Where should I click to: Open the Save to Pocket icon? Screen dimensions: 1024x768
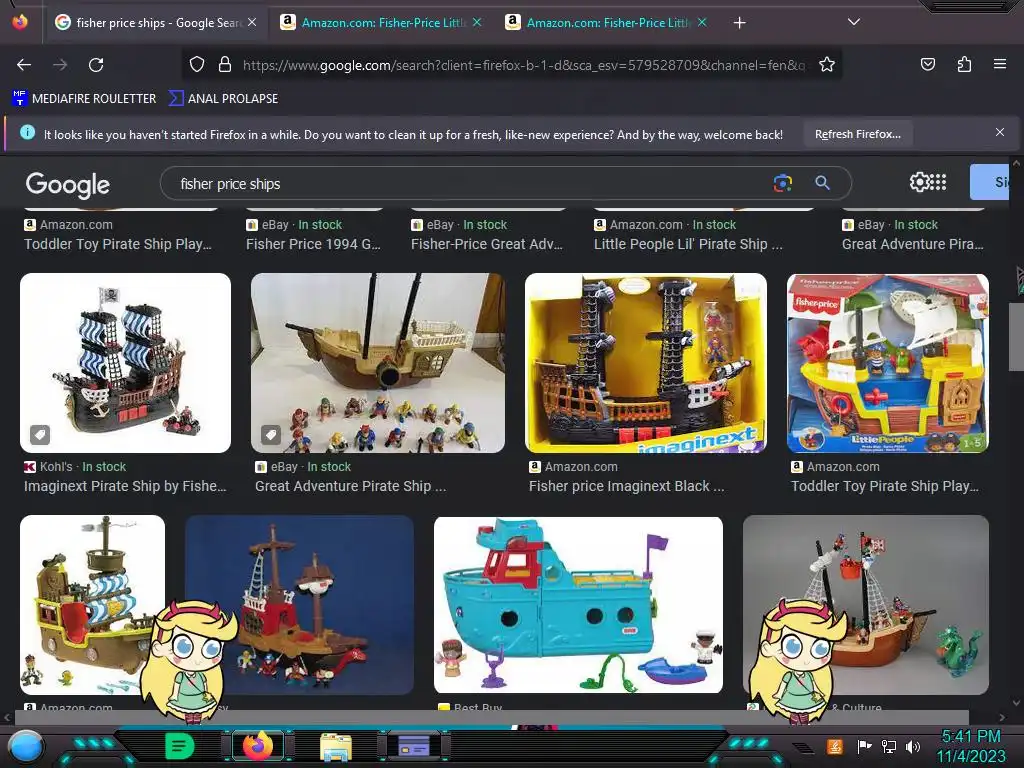pos(927,64)
